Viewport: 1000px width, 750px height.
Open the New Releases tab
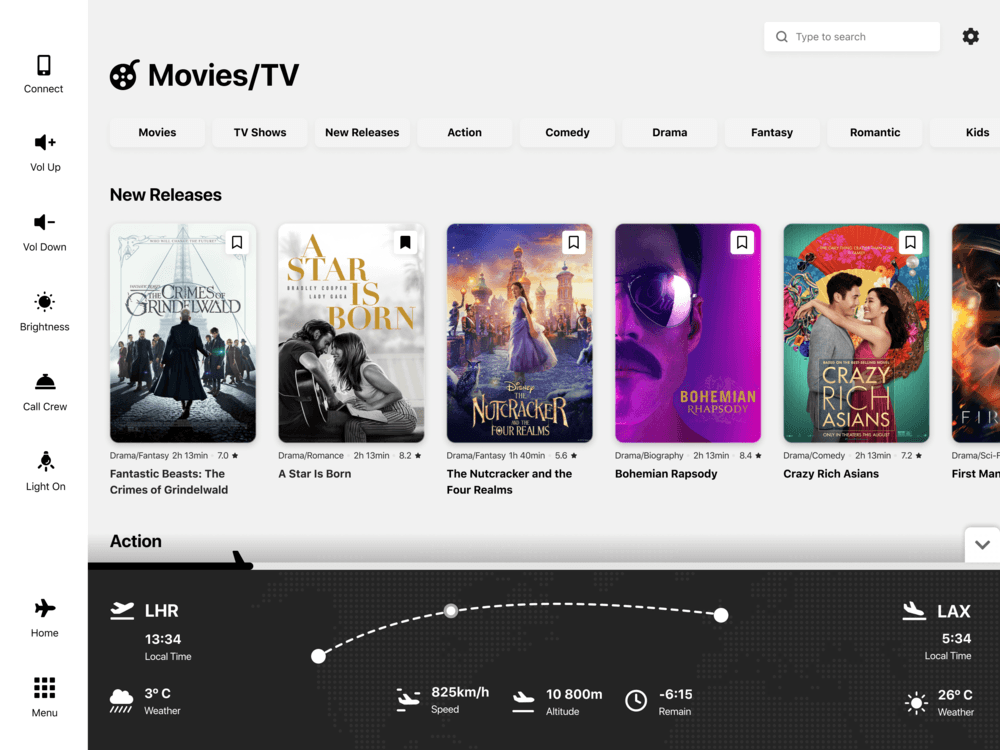tap(362, 133)
